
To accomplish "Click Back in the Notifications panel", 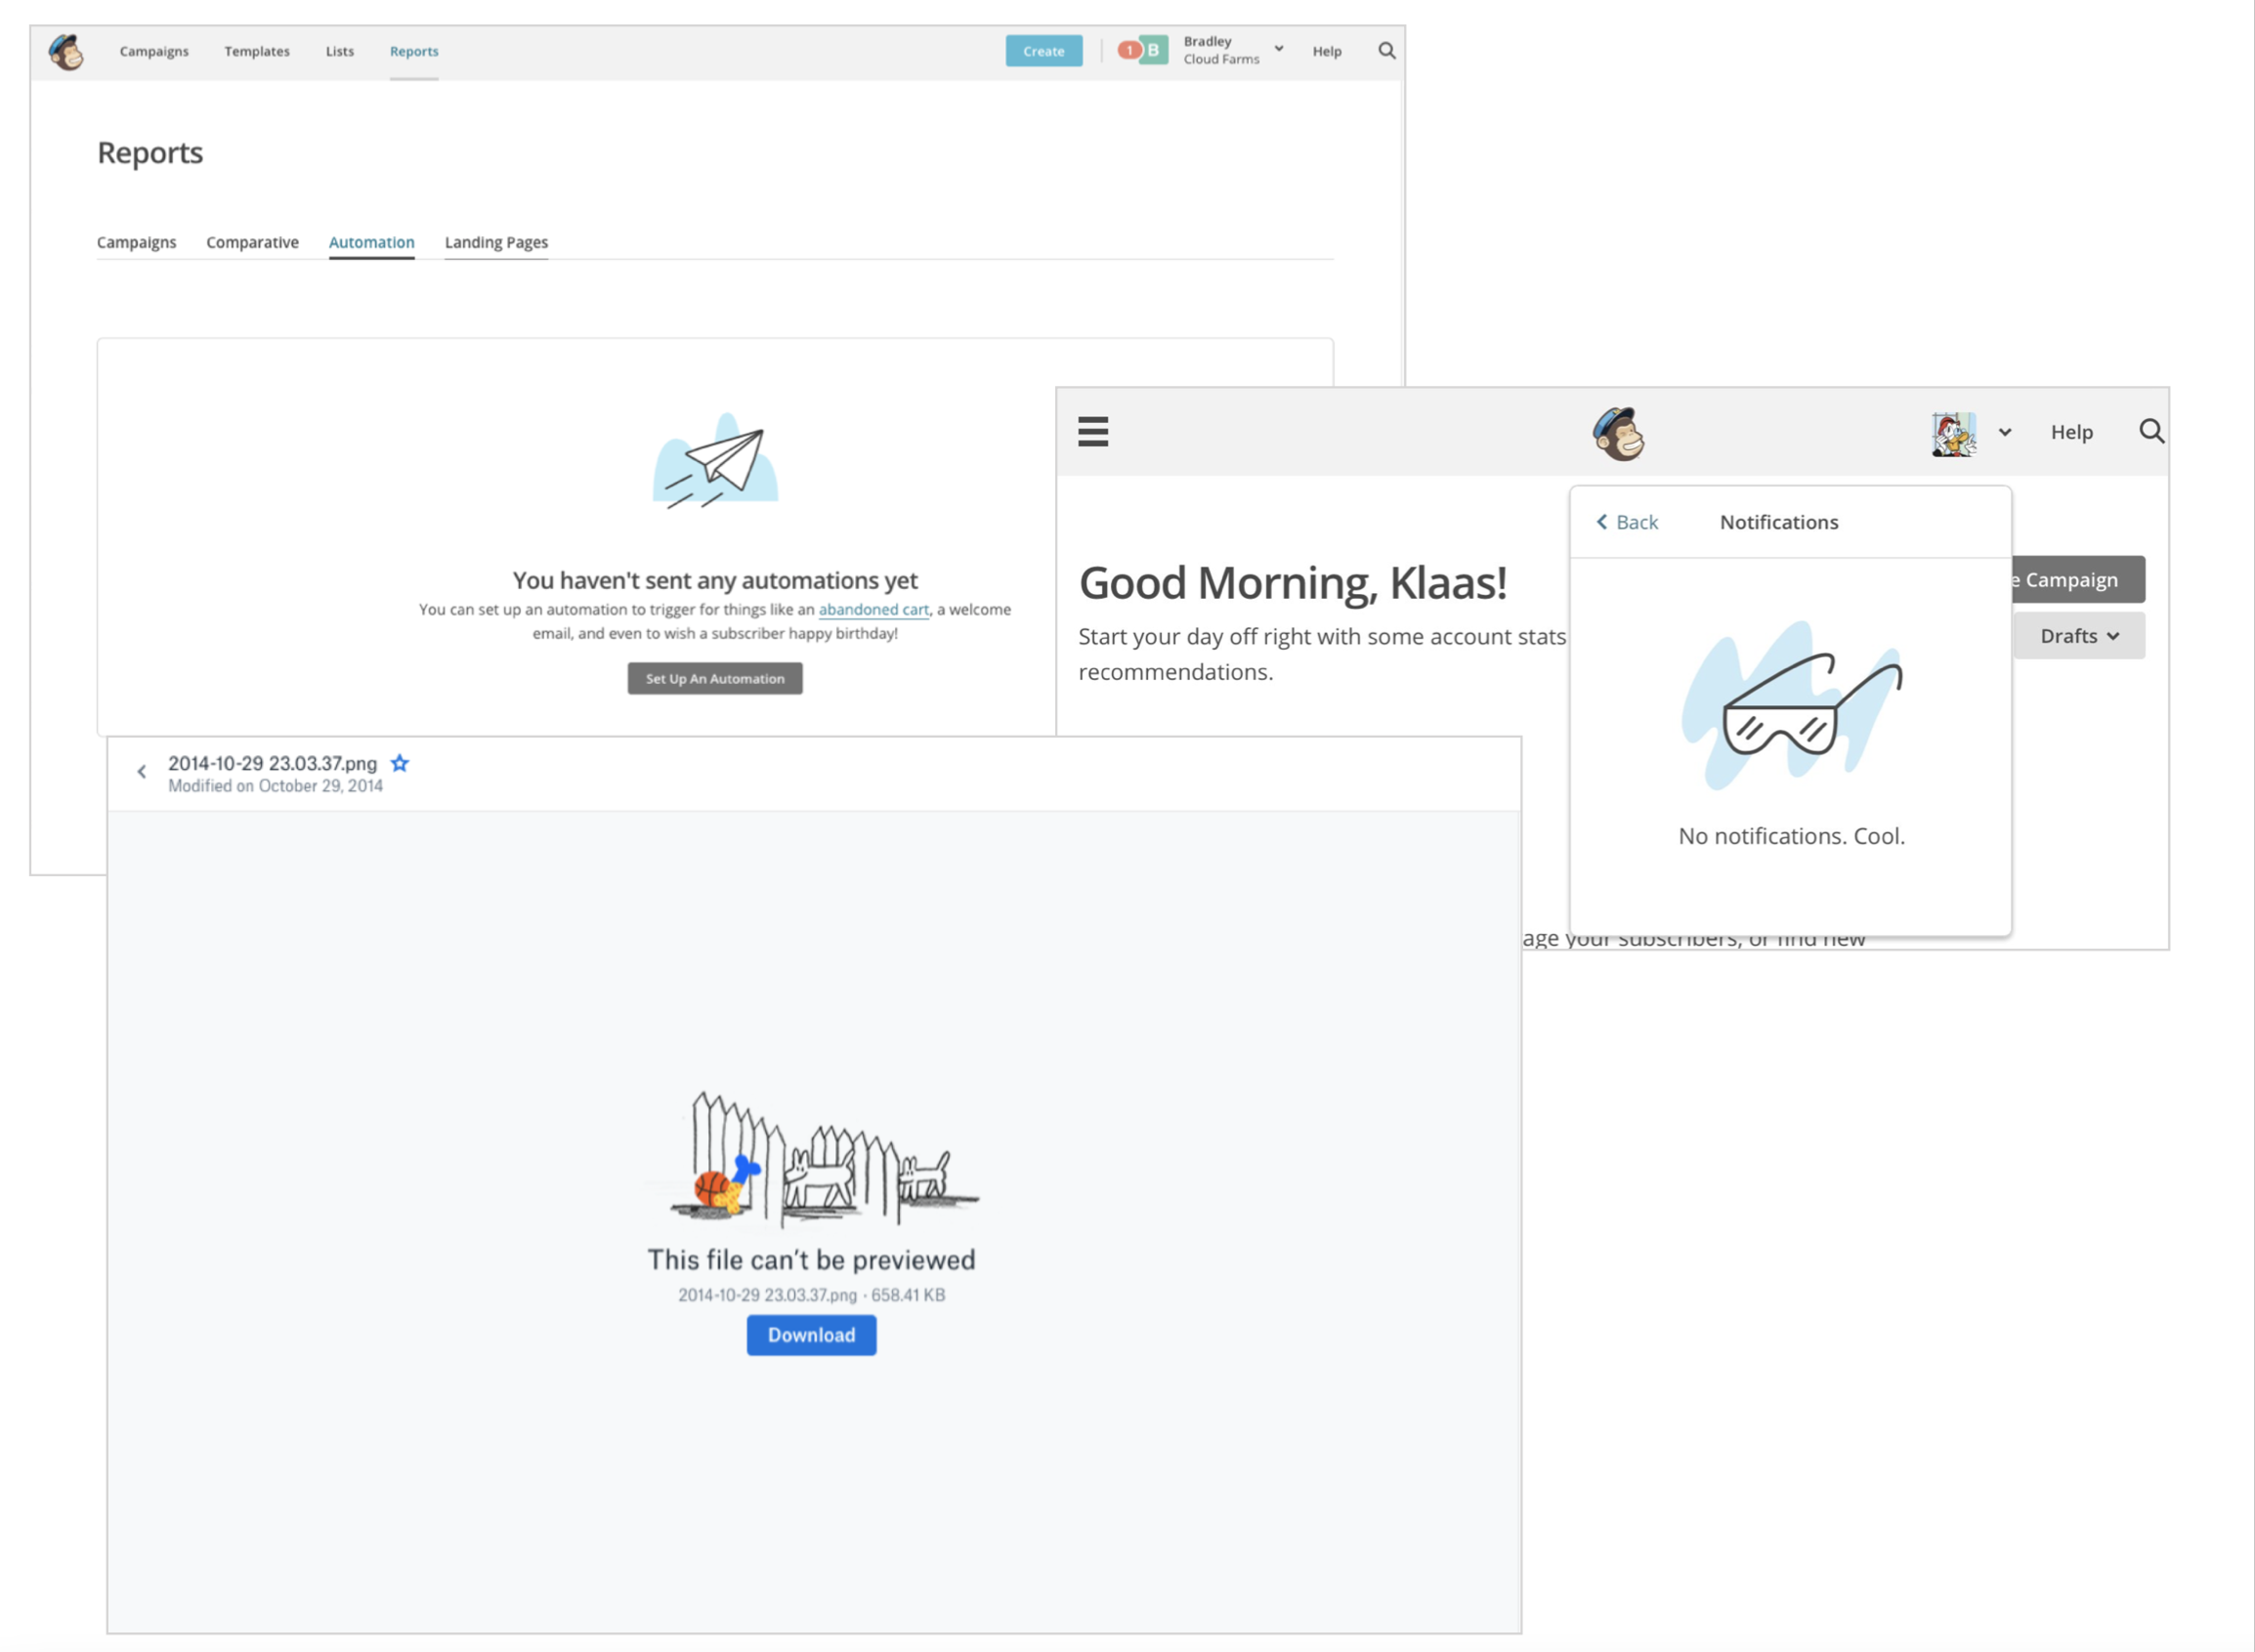I will click(1627, 522).
